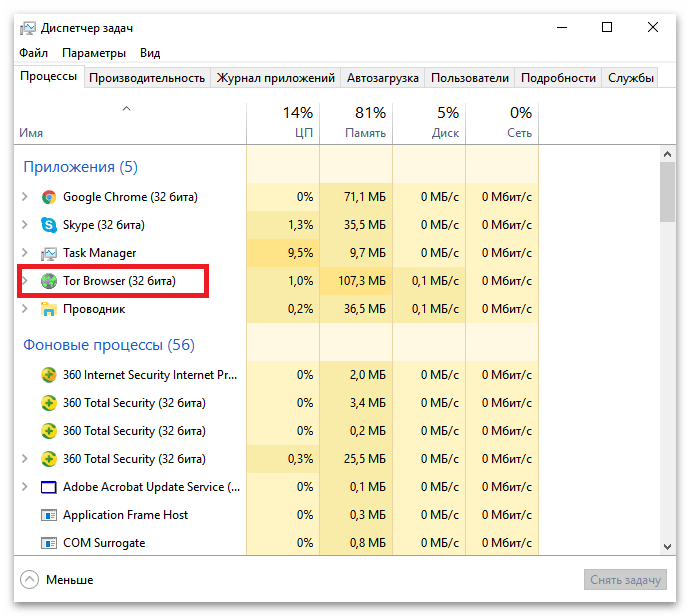The height and width of the screenshot is (616, 690).
Task: Click the Task Manager process icon
Action: click(x=49, y=253)
